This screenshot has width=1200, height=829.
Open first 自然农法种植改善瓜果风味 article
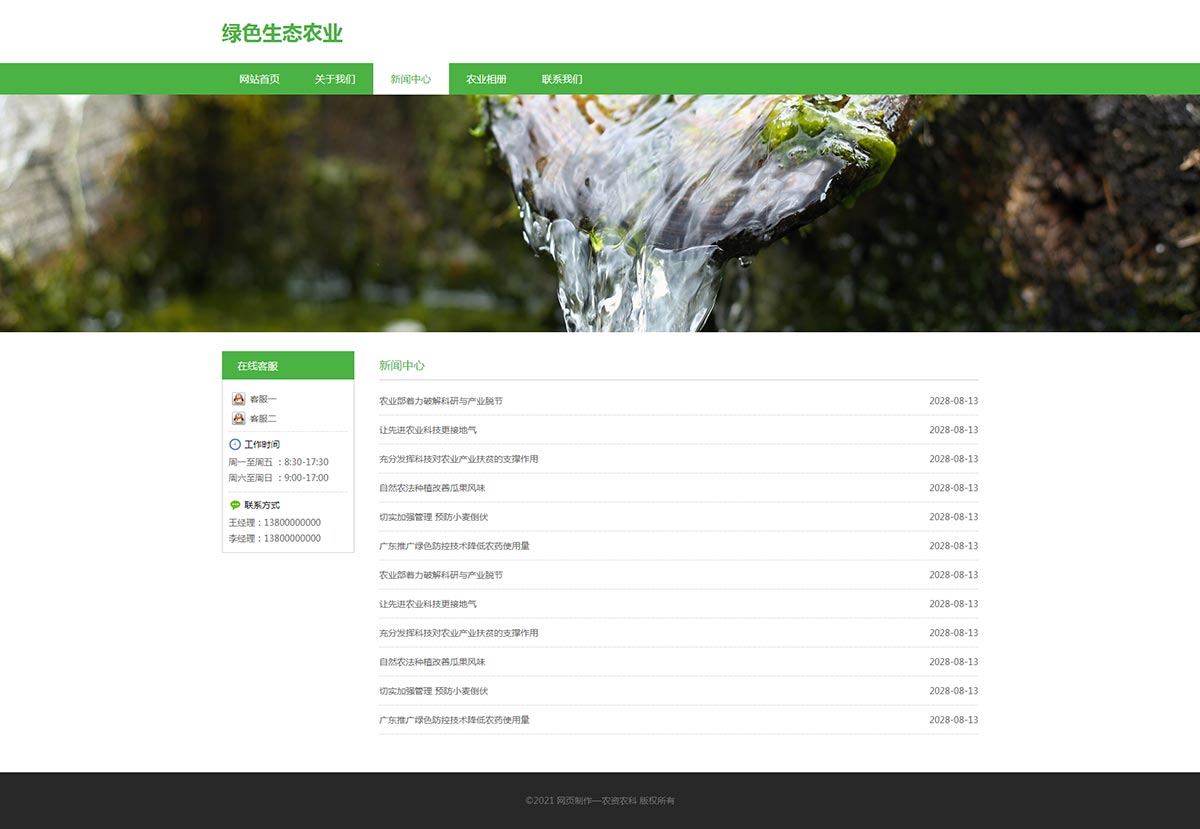(x=432, y=488)
